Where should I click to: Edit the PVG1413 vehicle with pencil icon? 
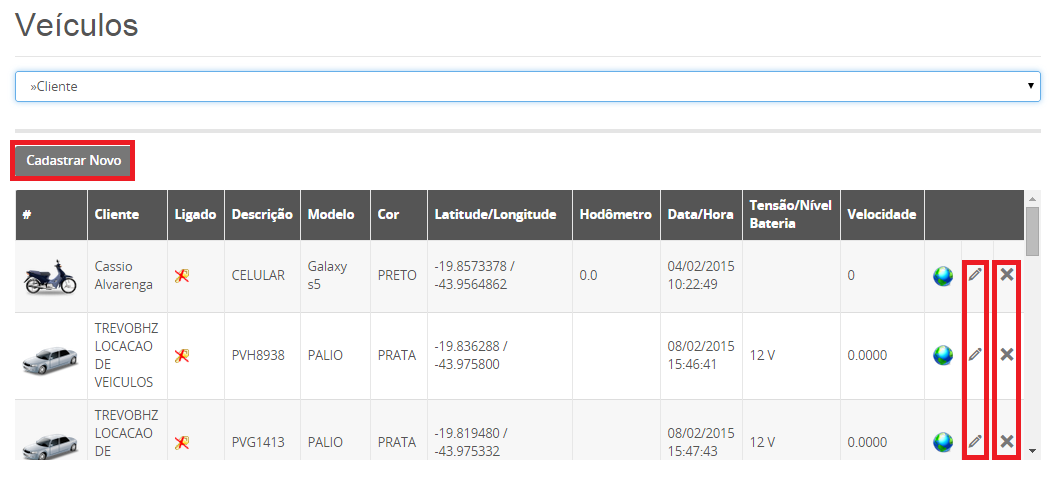click(975, 441)
